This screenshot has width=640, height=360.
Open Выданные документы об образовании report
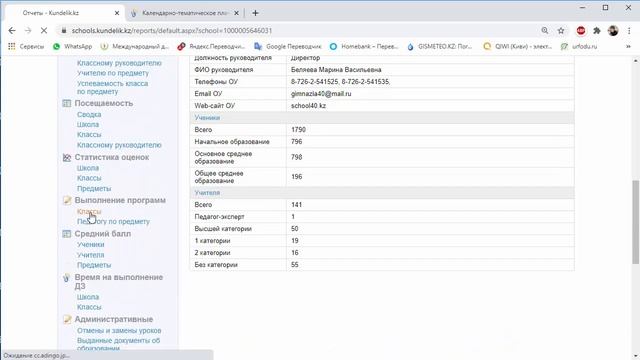tap(118, 344)
